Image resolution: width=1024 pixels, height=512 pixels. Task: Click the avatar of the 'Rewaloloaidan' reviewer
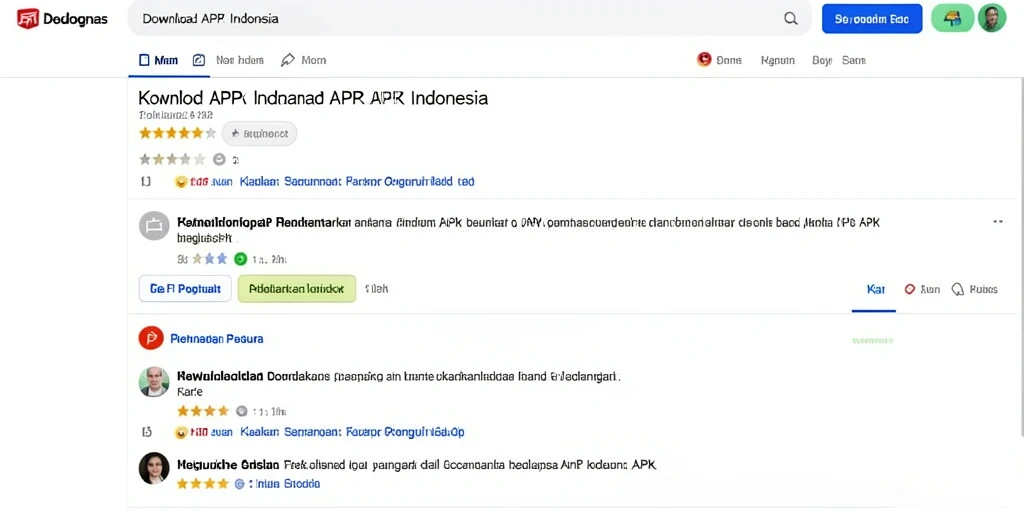coord(154,381)
